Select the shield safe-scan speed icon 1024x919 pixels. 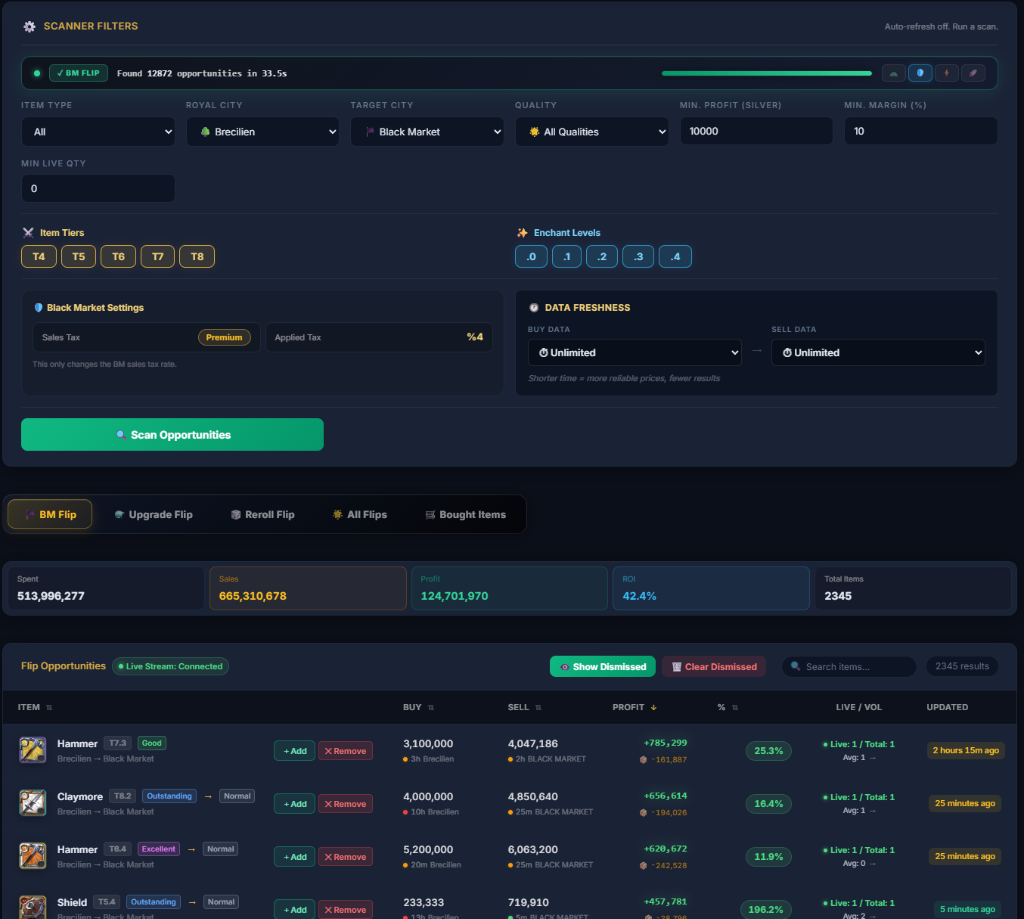(x=920, y=73)
